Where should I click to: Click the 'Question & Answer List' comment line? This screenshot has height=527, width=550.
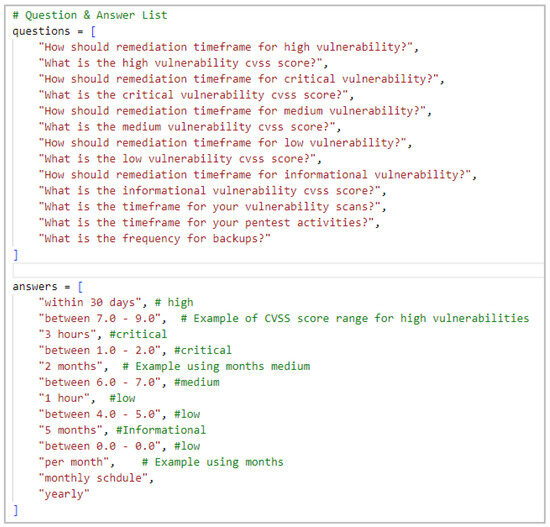coord(90,15)
